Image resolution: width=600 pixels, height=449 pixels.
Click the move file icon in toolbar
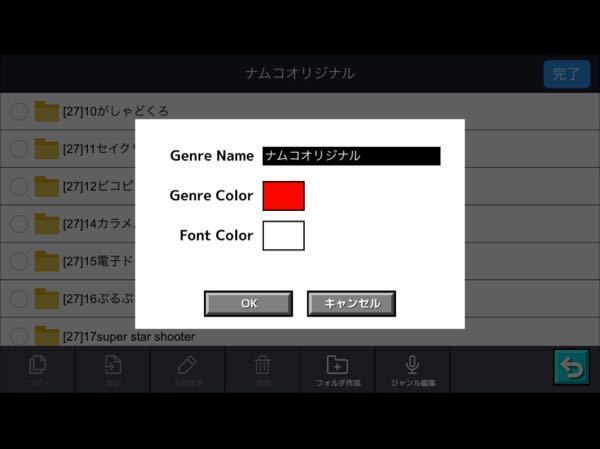(113, 367)
